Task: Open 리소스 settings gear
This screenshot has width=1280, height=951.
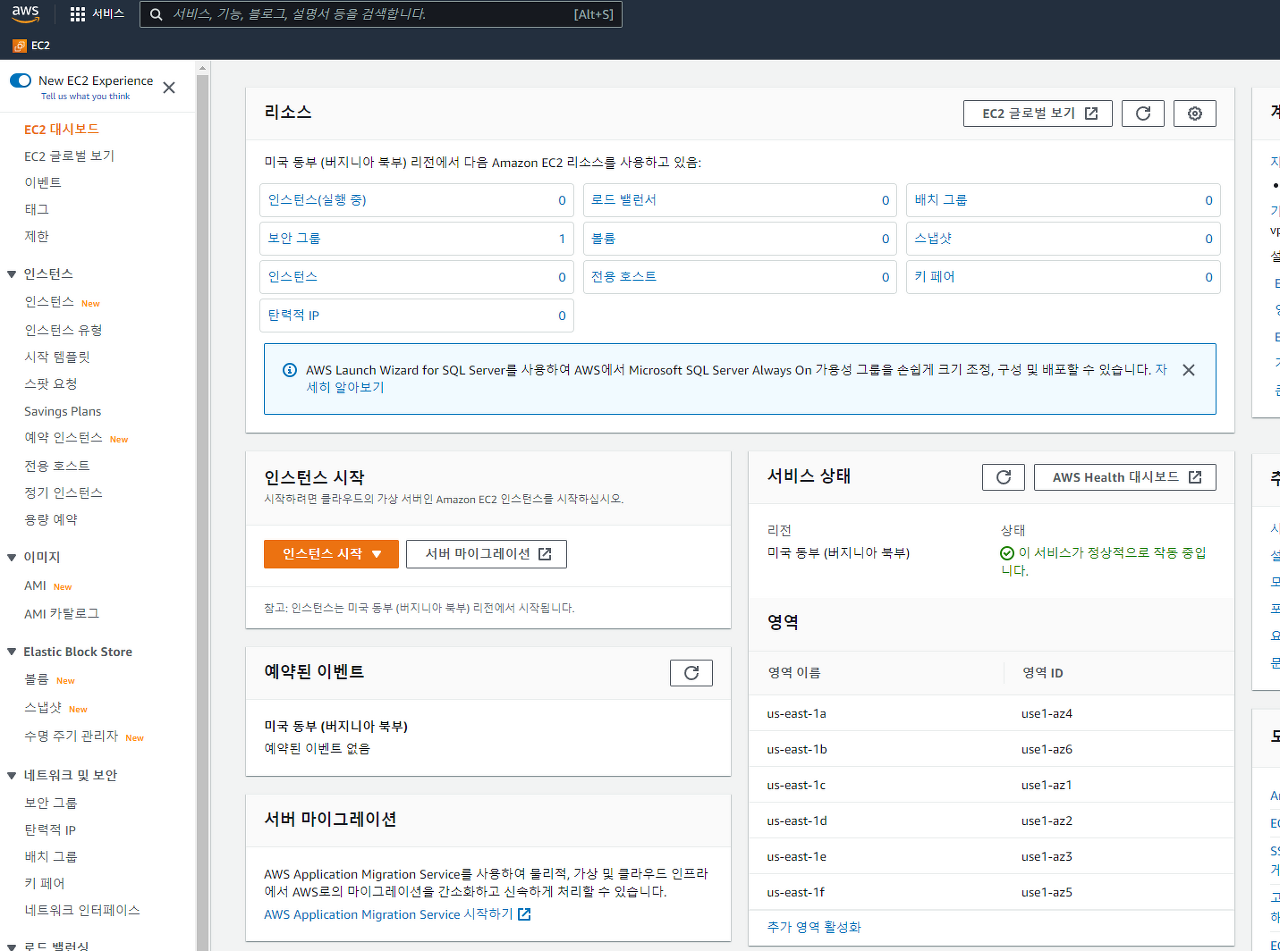Action: pyautogui.click(x=1194, y=113)
